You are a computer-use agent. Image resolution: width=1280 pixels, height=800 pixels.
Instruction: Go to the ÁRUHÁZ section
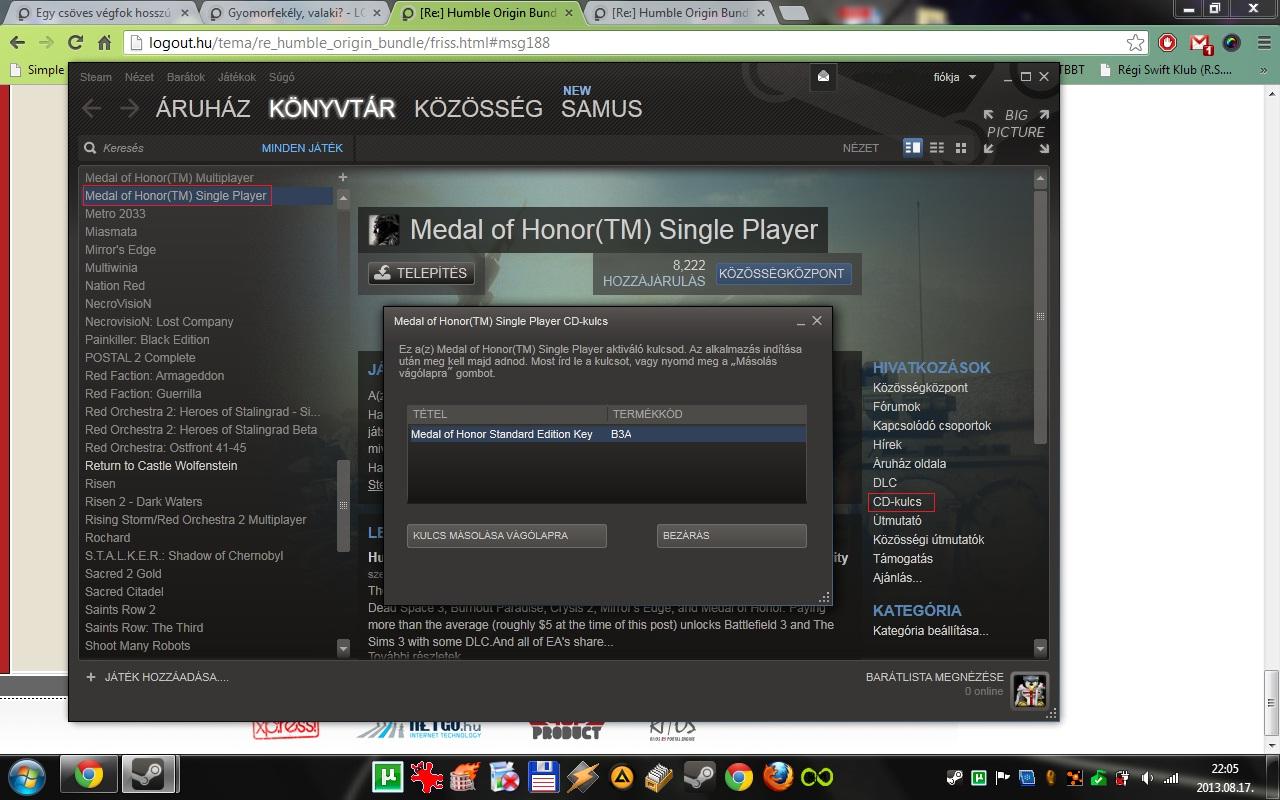tap(203, 108)
